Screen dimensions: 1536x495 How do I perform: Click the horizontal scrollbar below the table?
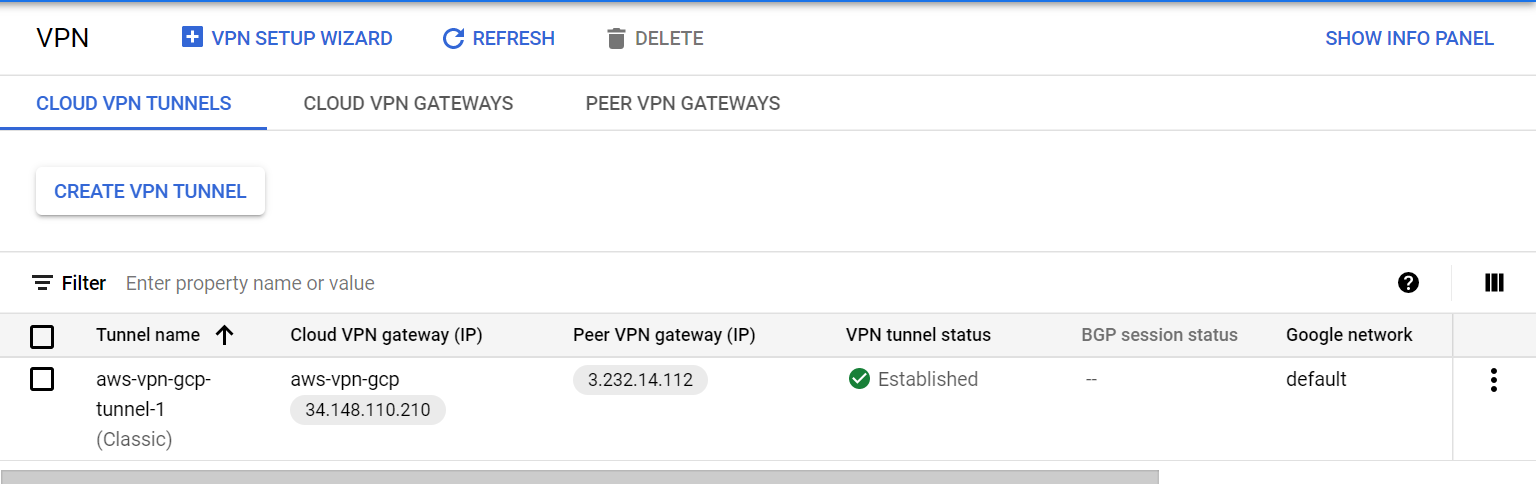[x=580, y=477]
